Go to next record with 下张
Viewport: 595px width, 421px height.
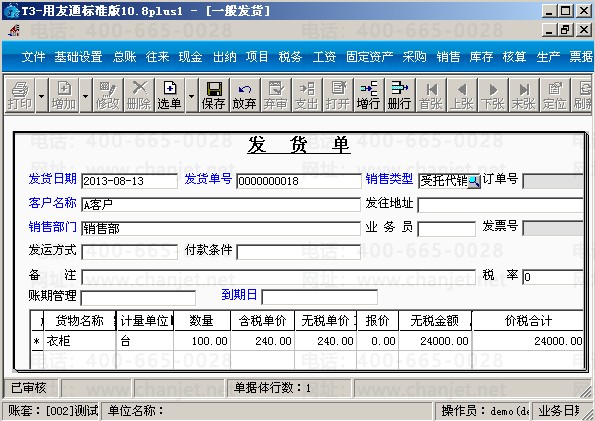(493, 95)
